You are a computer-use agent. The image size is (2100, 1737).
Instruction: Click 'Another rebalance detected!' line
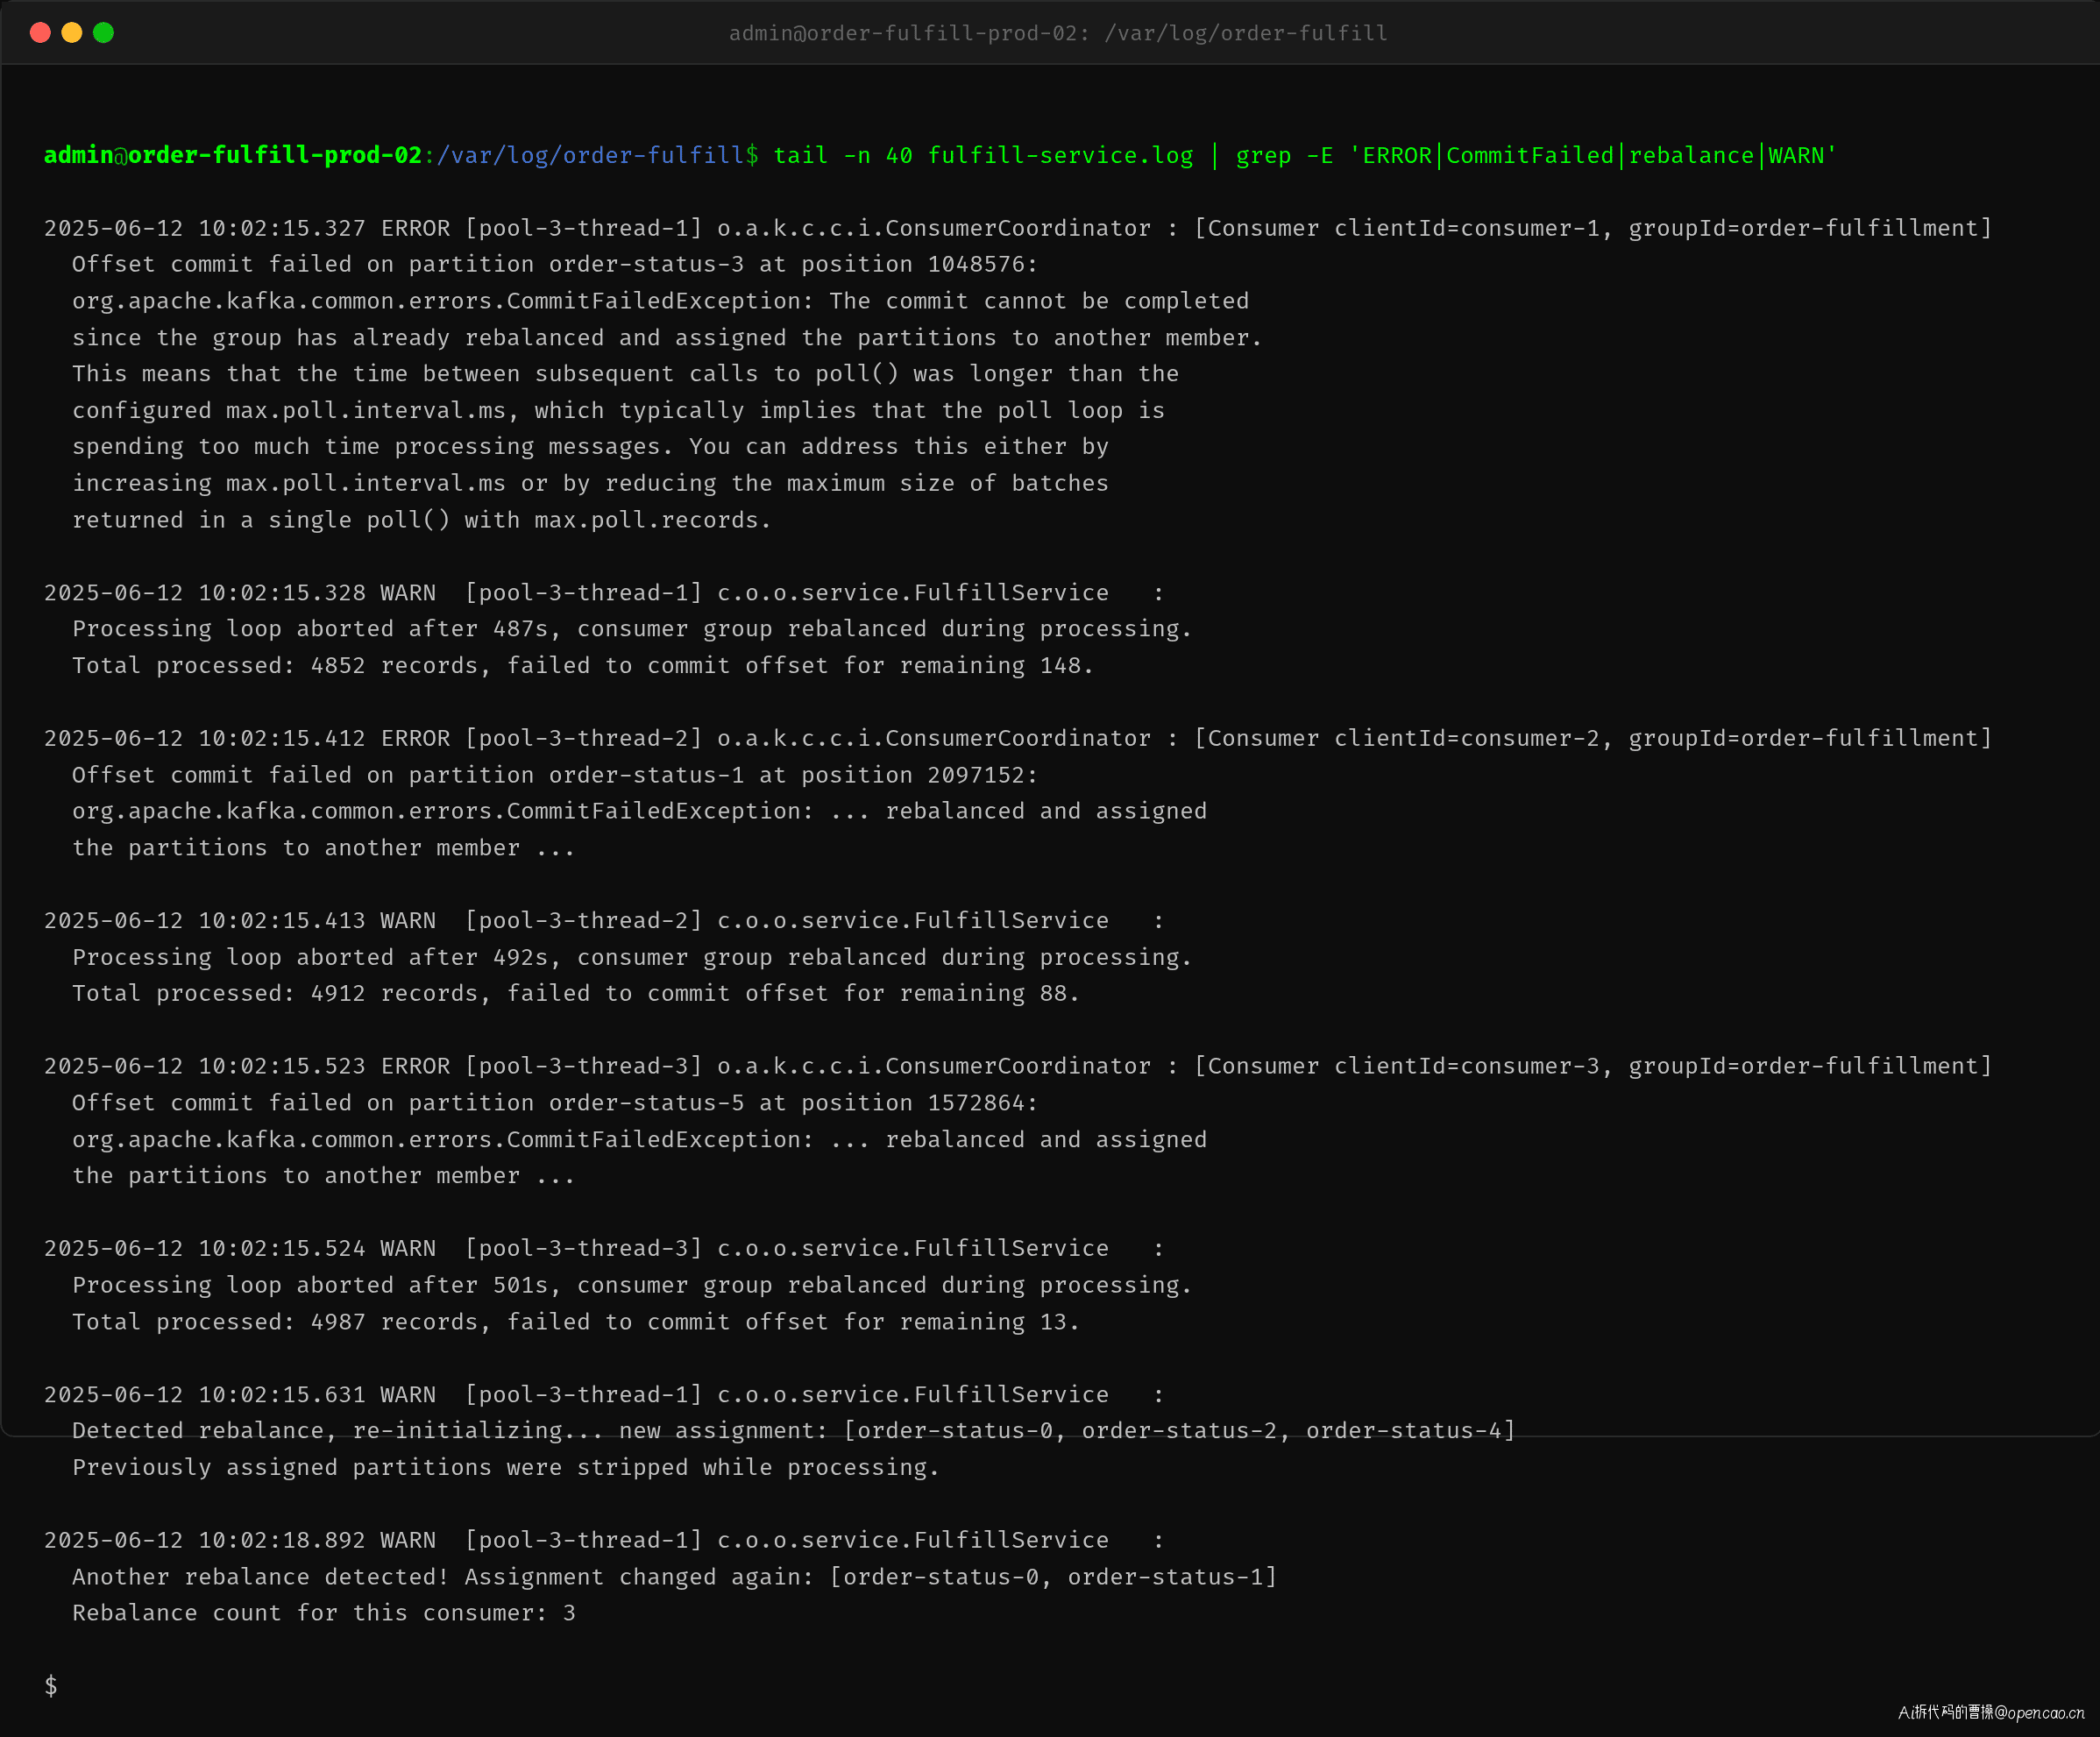pos(675,1578)
